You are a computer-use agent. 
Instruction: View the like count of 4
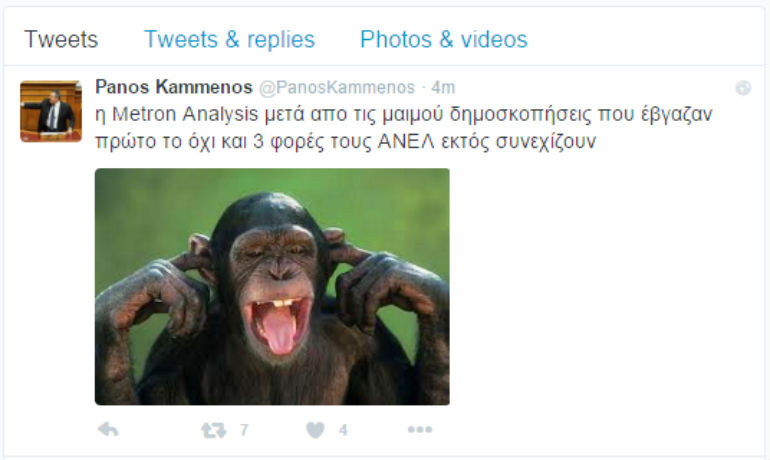[x=343, y=431]
